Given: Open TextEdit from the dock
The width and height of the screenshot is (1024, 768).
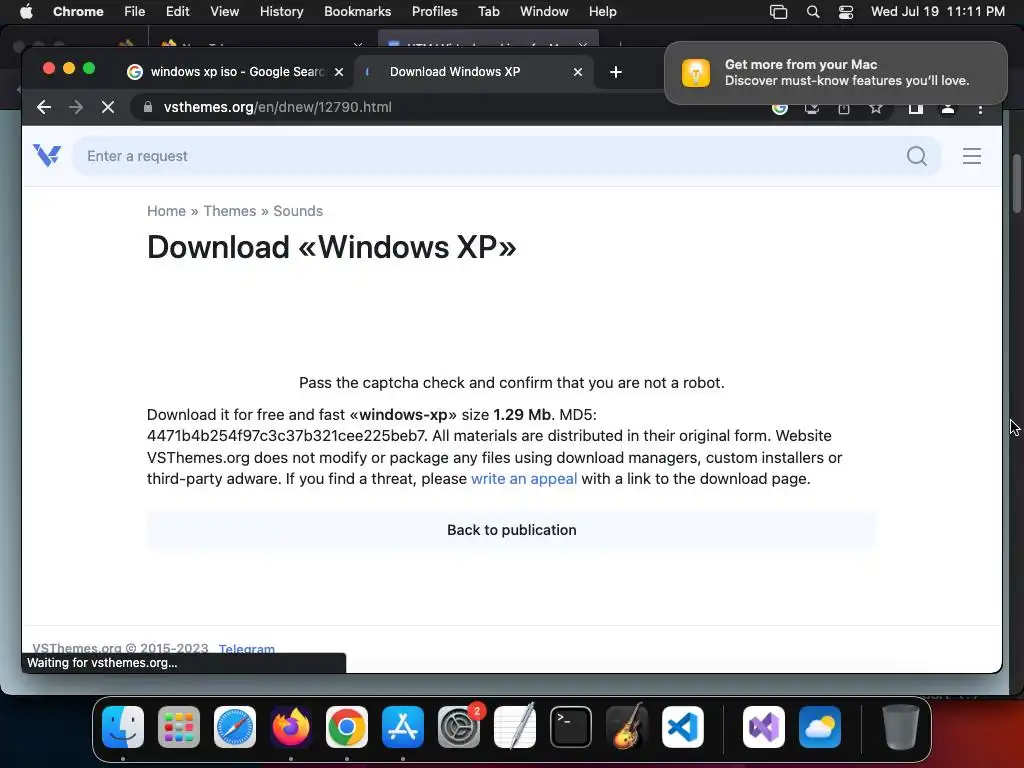Looking at the screenshot, I should 515,727.
